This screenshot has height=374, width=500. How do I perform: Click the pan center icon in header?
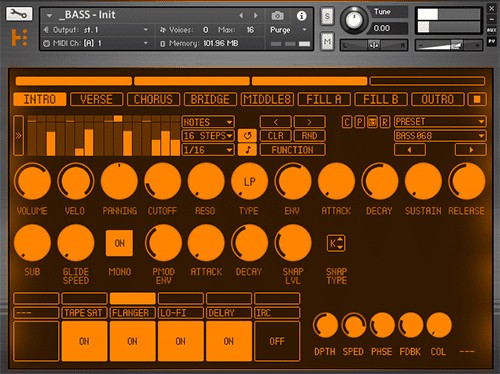tap(374, 45)
